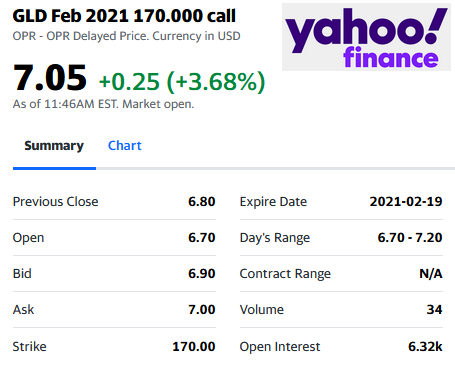Click the As of 11:46AM EST timestamp
The height and width of the screenshot is (365, 455).
[x=103, y=104]
